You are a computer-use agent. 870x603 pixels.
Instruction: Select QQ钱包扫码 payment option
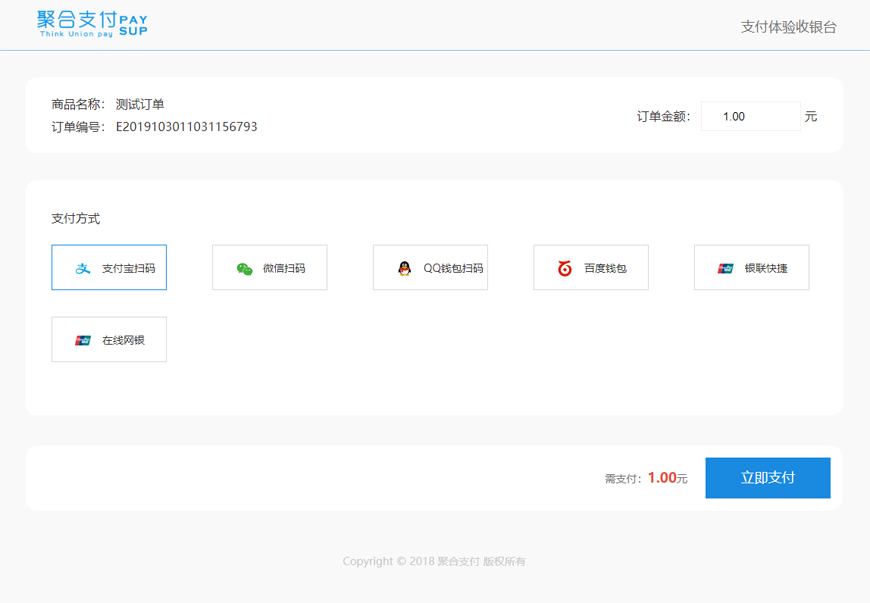point(430,267)
